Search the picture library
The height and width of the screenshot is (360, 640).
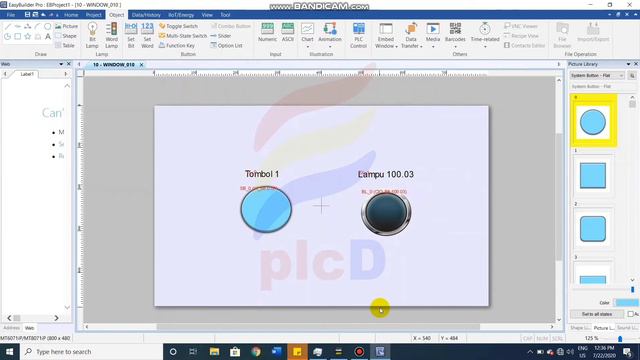[632, 76]
